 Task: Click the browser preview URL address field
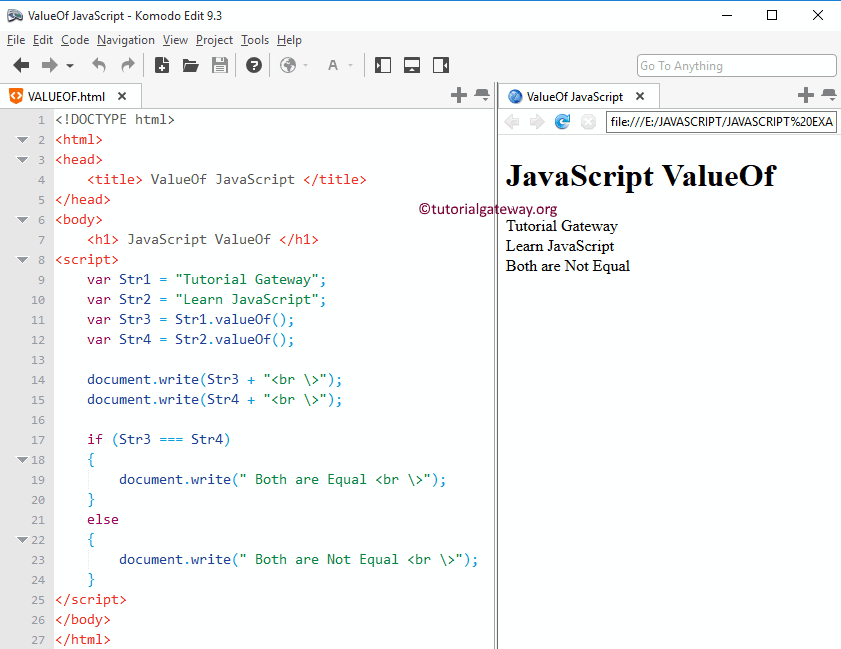pos(720,122)
